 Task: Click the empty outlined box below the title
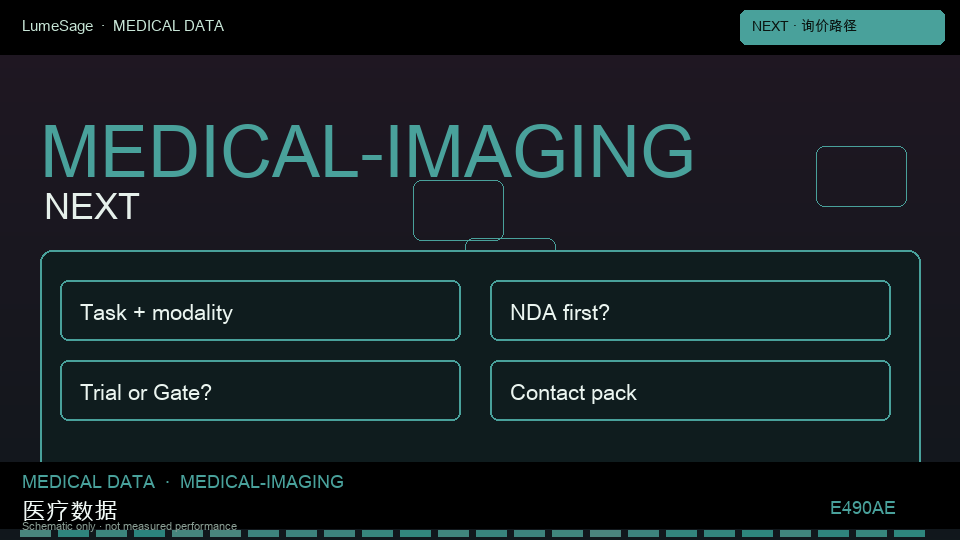point(458,210)
